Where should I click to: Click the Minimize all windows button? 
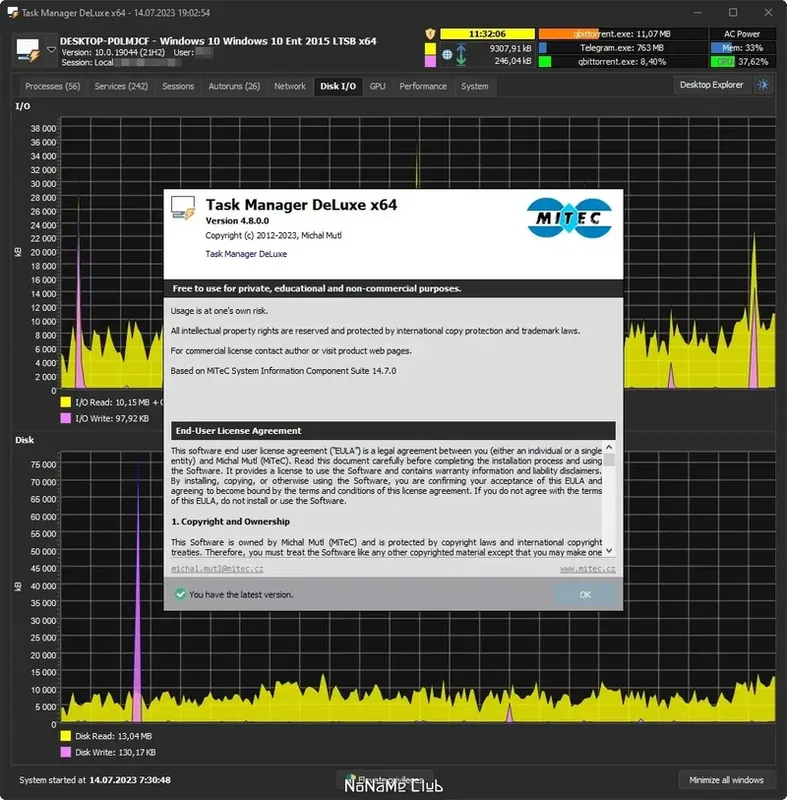pos(726,780)
